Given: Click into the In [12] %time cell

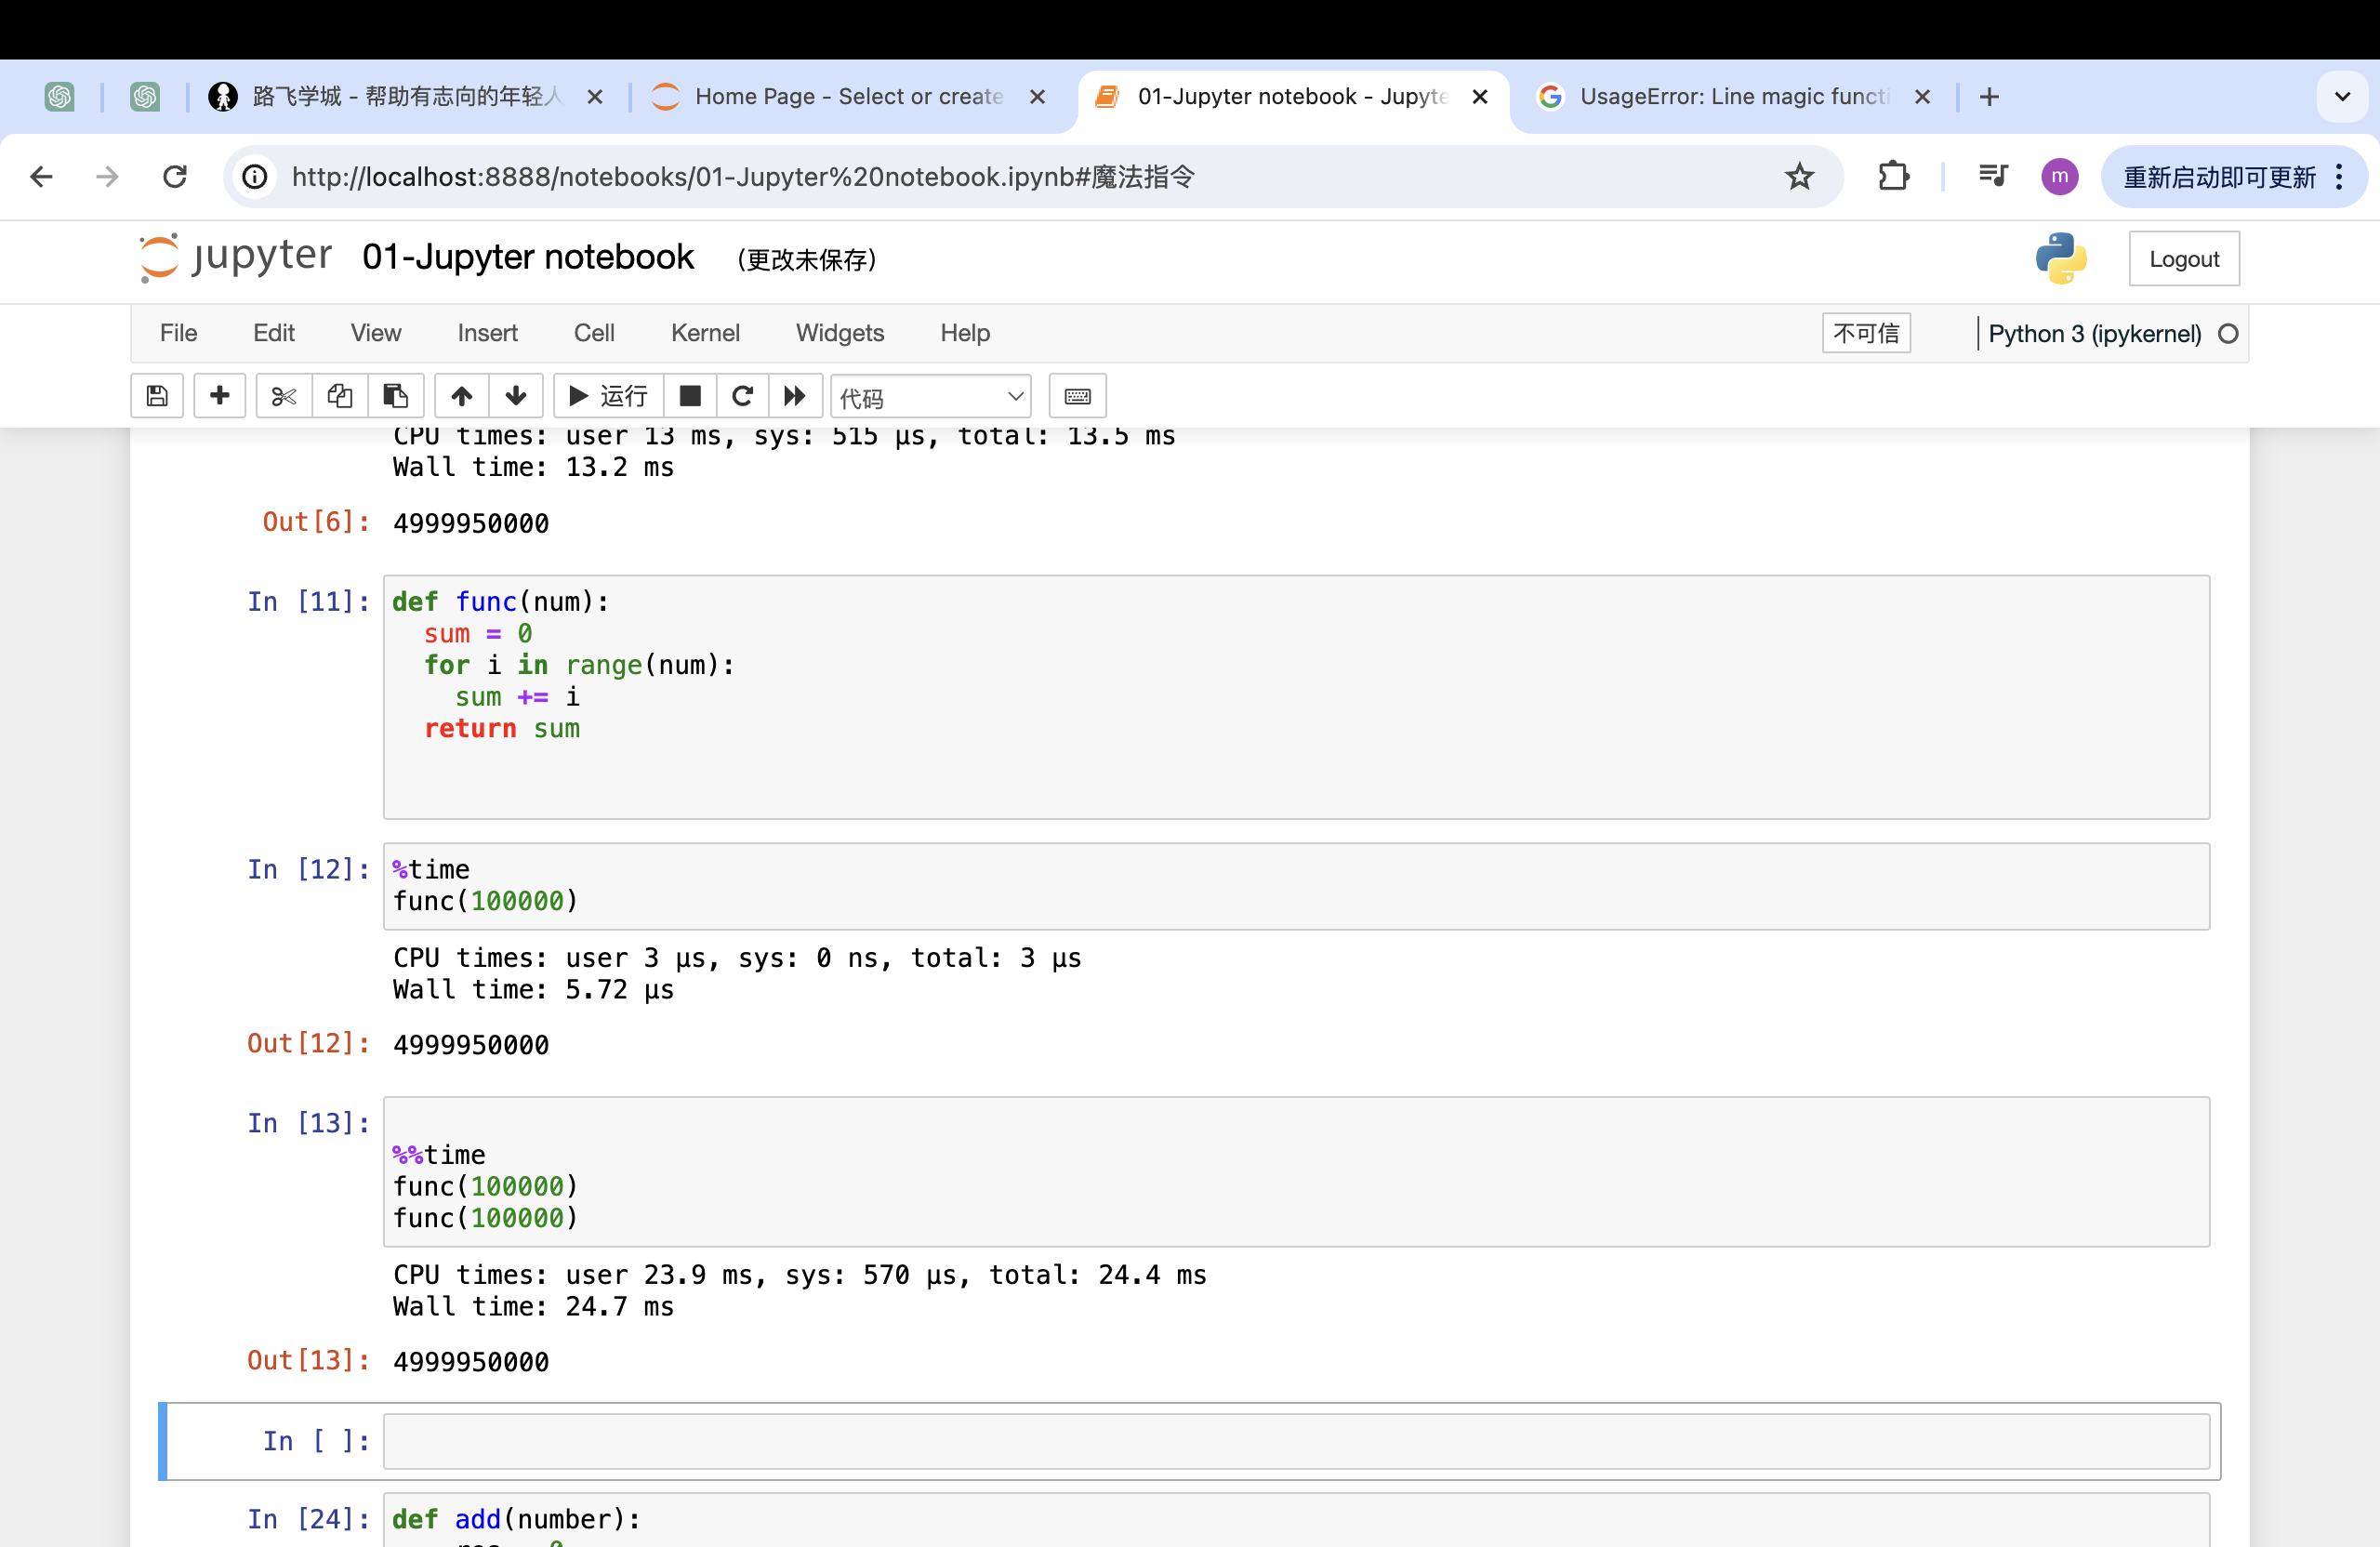Looking at the screenshot, I should click(x=1296, y=886).
